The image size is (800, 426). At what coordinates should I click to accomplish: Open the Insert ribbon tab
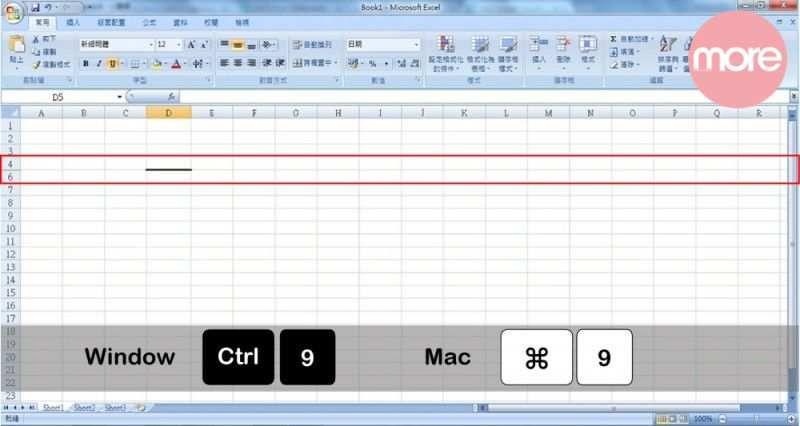(72, 23)
